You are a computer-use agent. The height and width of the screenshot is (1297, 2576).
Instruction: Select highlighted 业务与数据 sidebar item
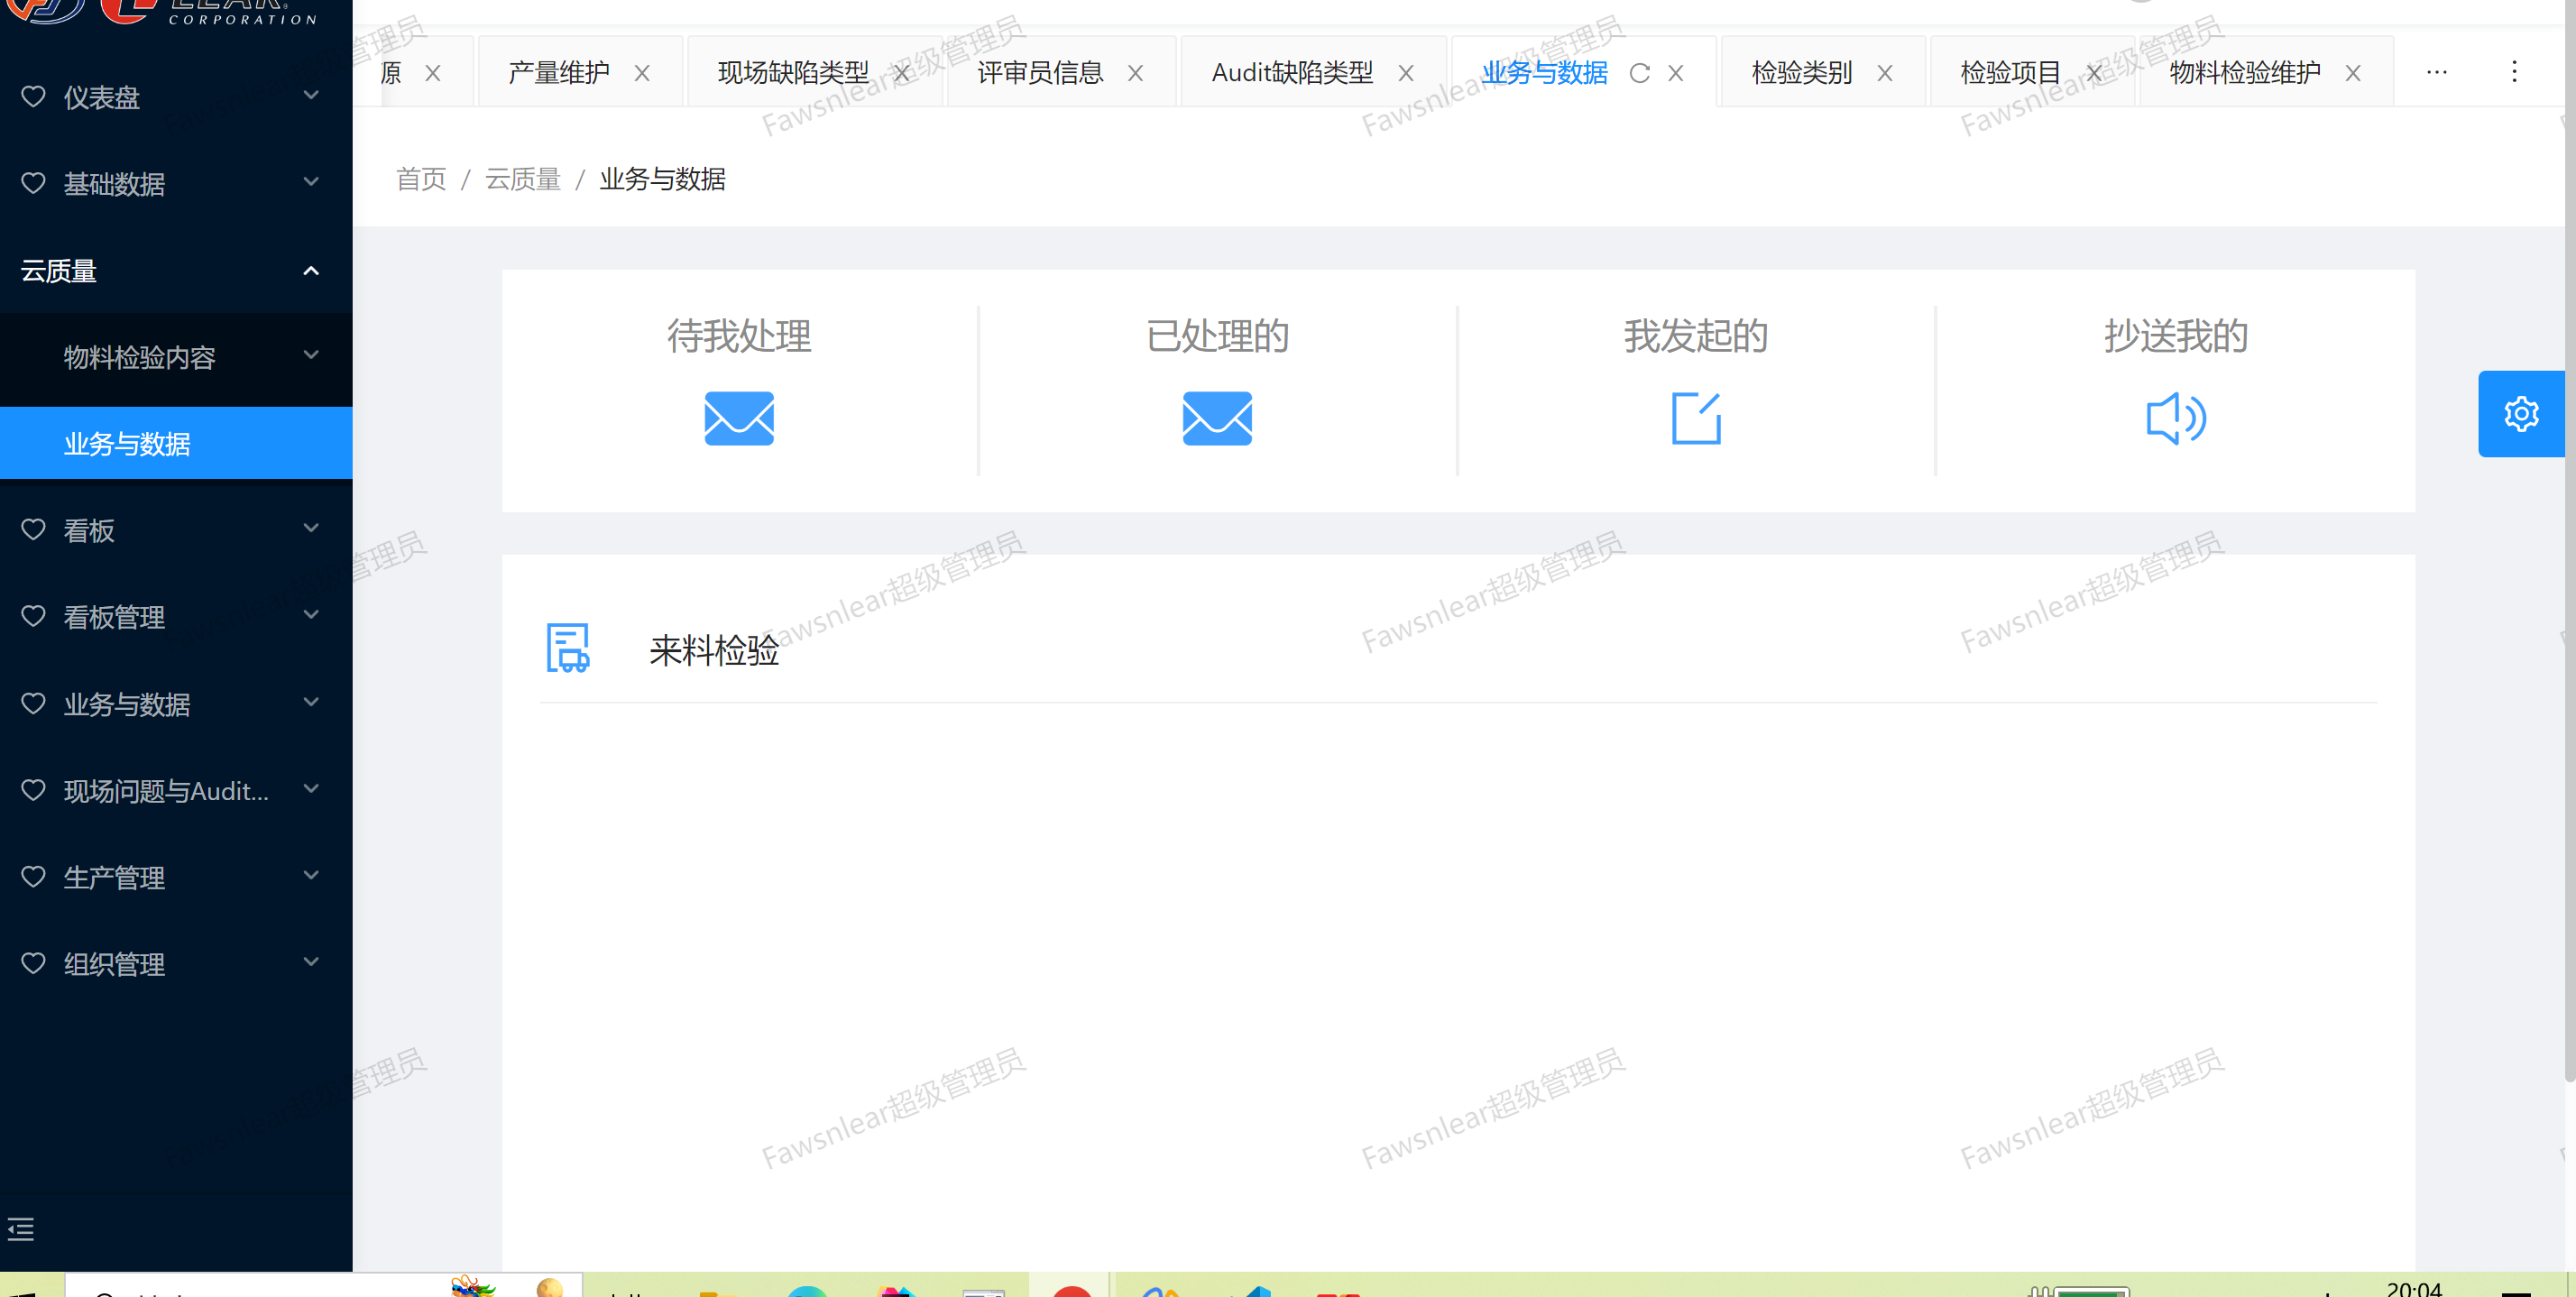tap(176, 443)
